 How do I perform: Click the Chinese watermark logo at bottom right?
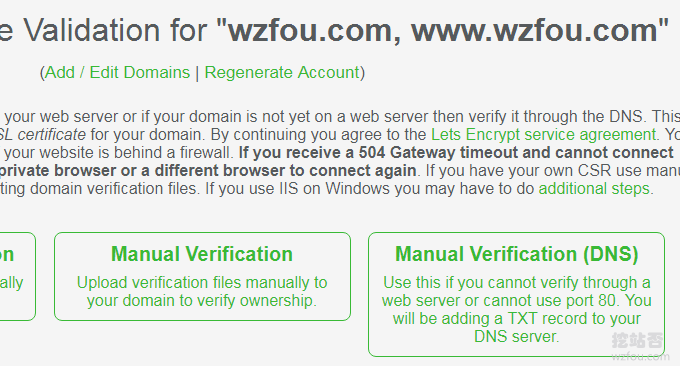tap(638, 341)
